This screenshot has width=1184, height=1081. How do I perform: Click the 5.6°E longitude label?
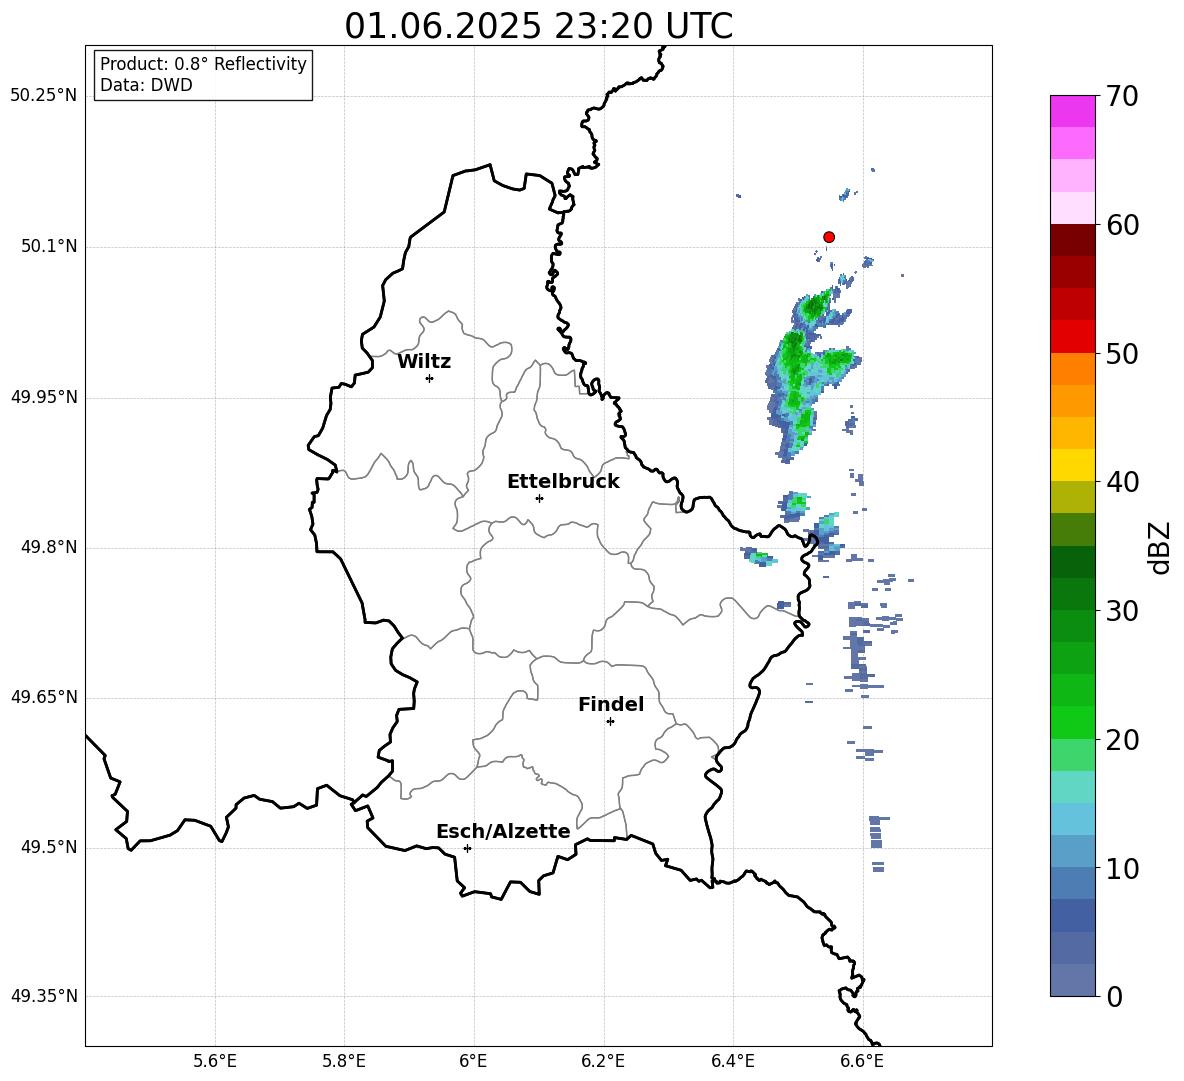(x=215, y=1061)
